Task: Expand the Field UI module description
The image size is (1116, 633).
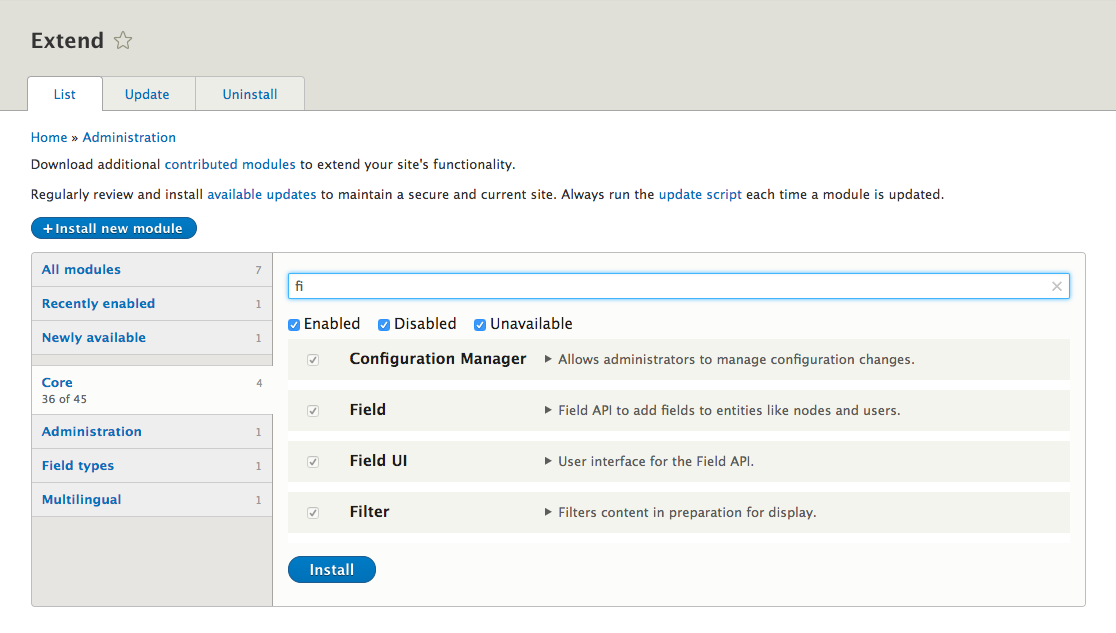Action: 548,461
